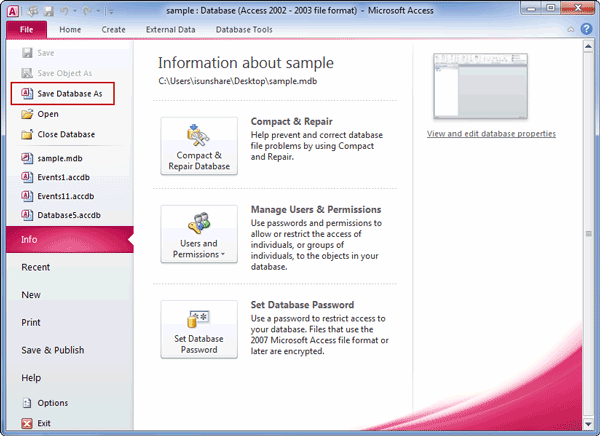Open the Undo history dropdown arrow
The image size is (600, 436).
75,11
